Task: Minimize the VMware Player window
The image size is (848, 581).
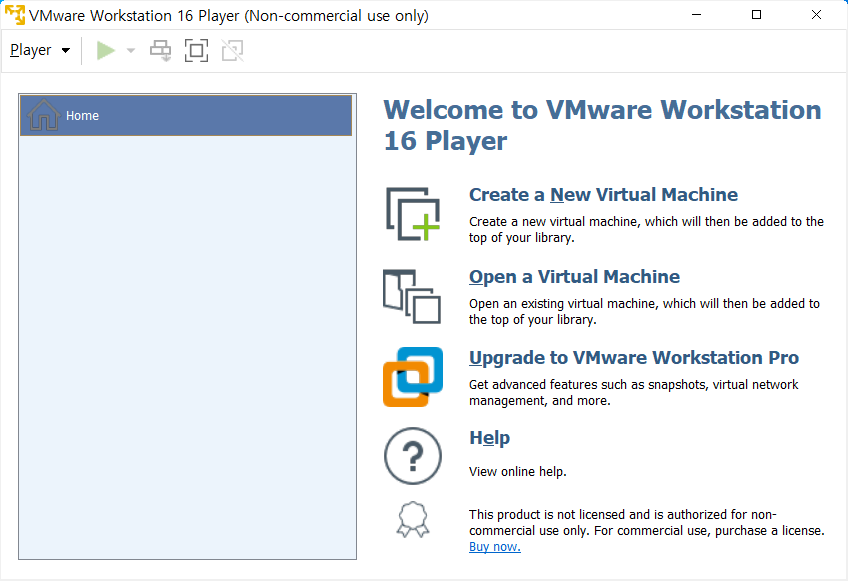Action: point(697,15)
